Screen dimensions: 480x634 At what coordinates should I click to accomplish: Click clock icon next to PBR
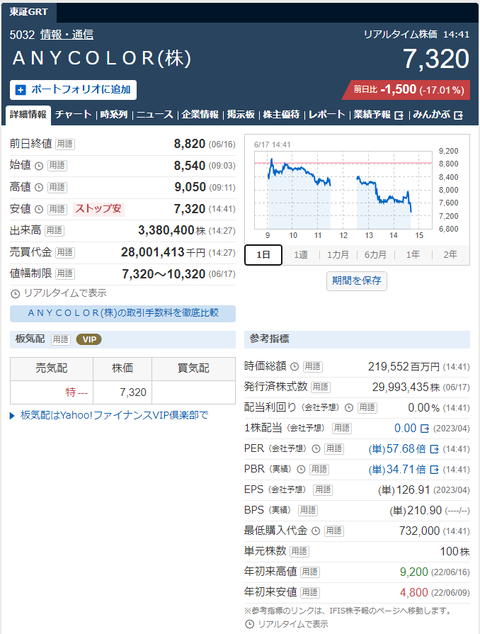301,469
